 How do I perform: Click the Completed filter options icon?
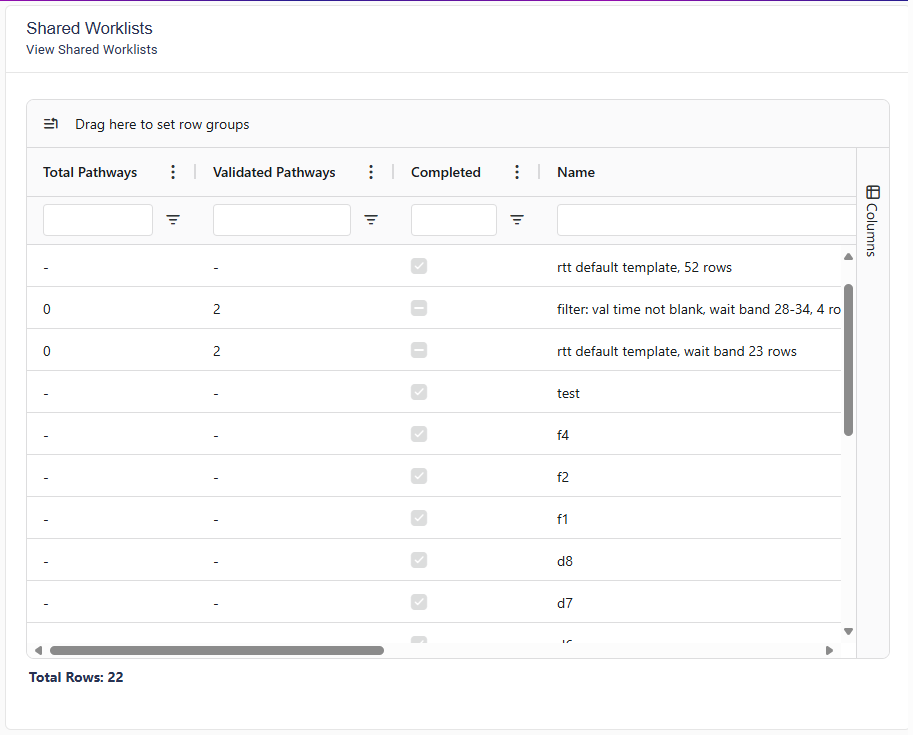[x=517, y=220]
